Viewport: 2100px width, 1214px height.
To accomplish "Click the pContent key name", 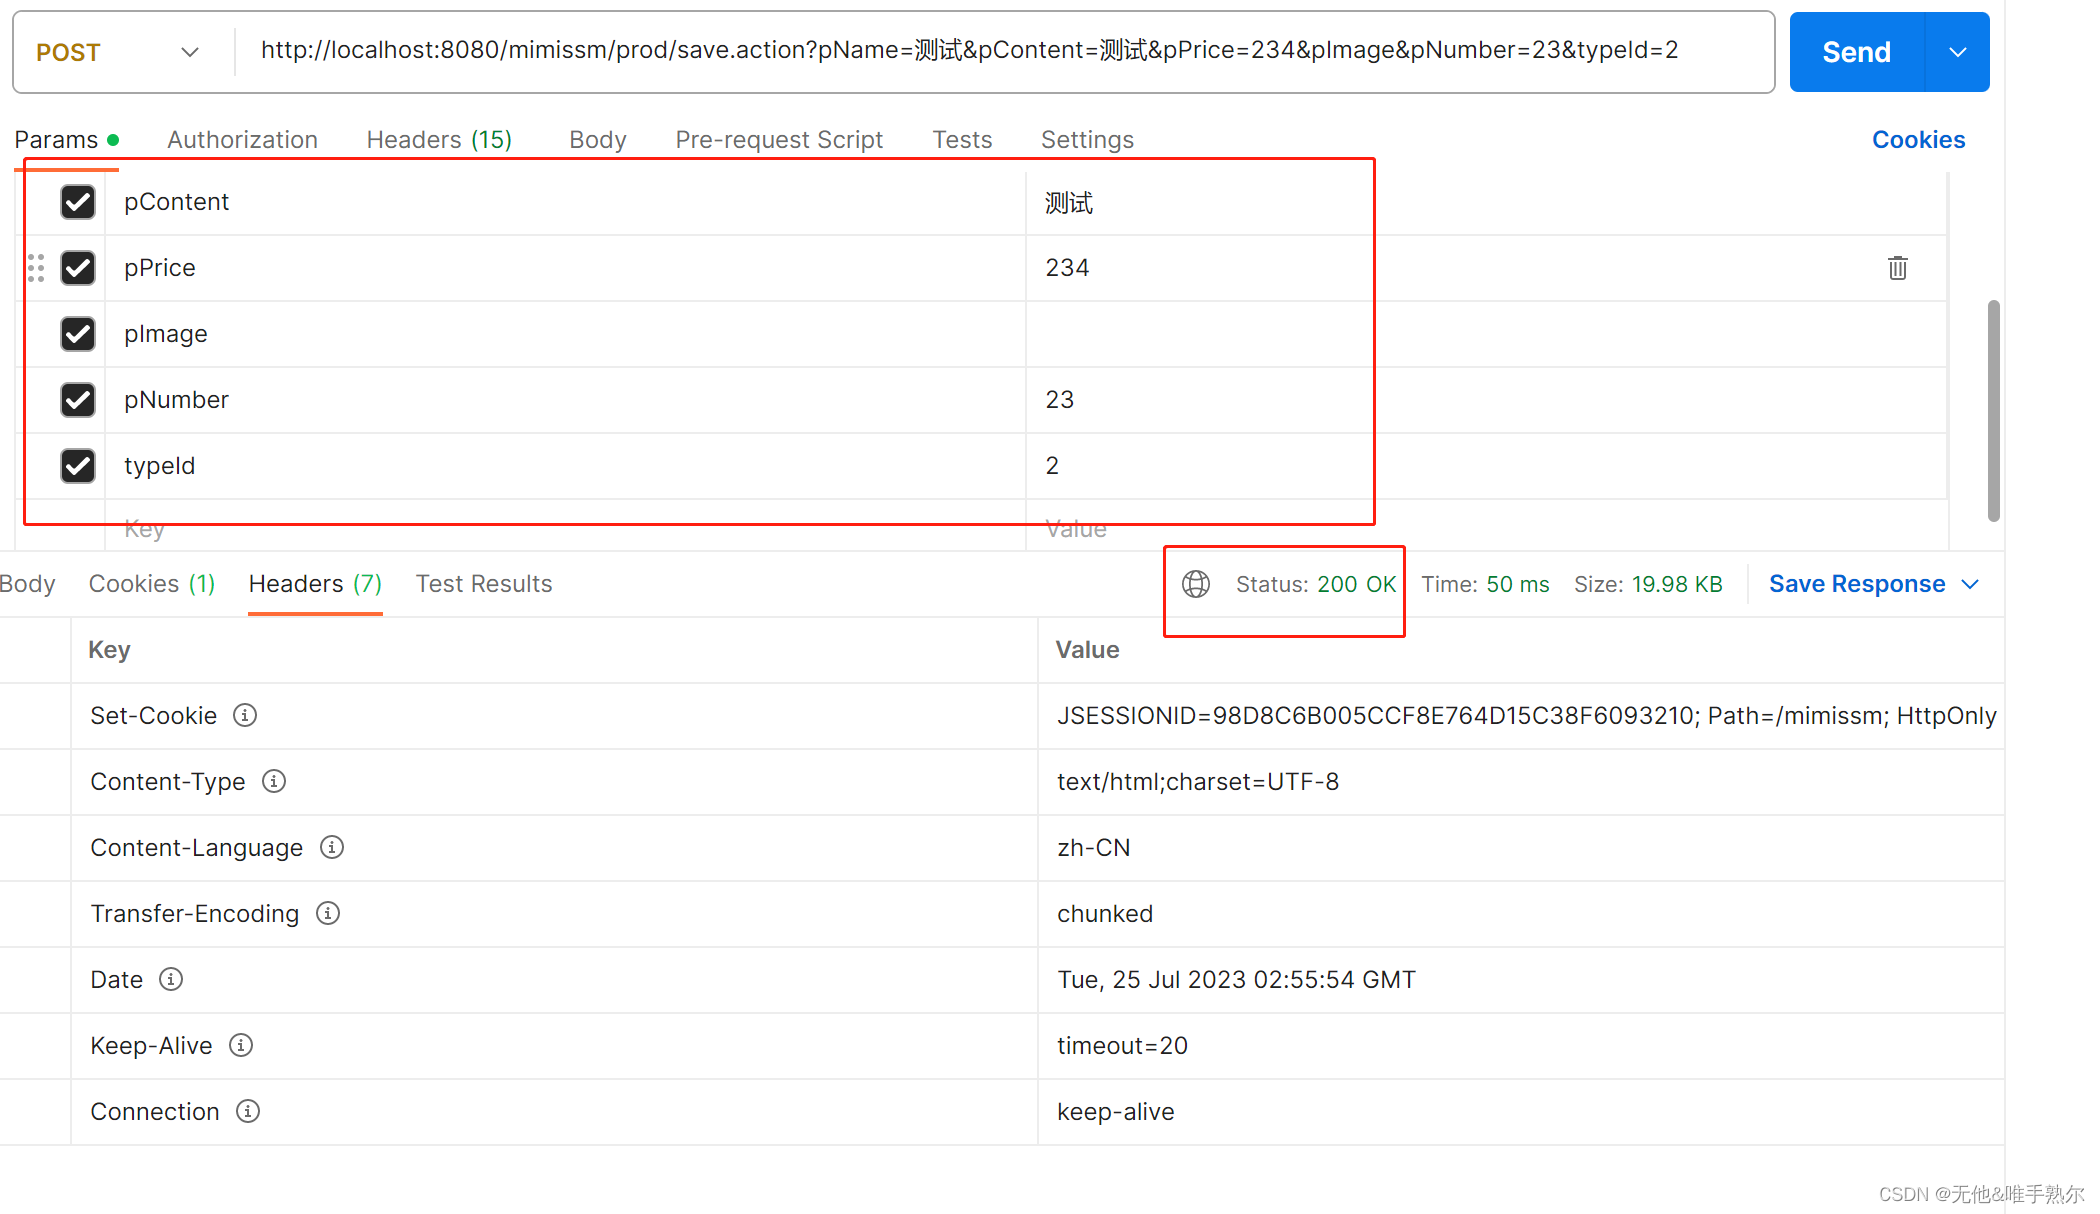I will [x=176, y=202].
